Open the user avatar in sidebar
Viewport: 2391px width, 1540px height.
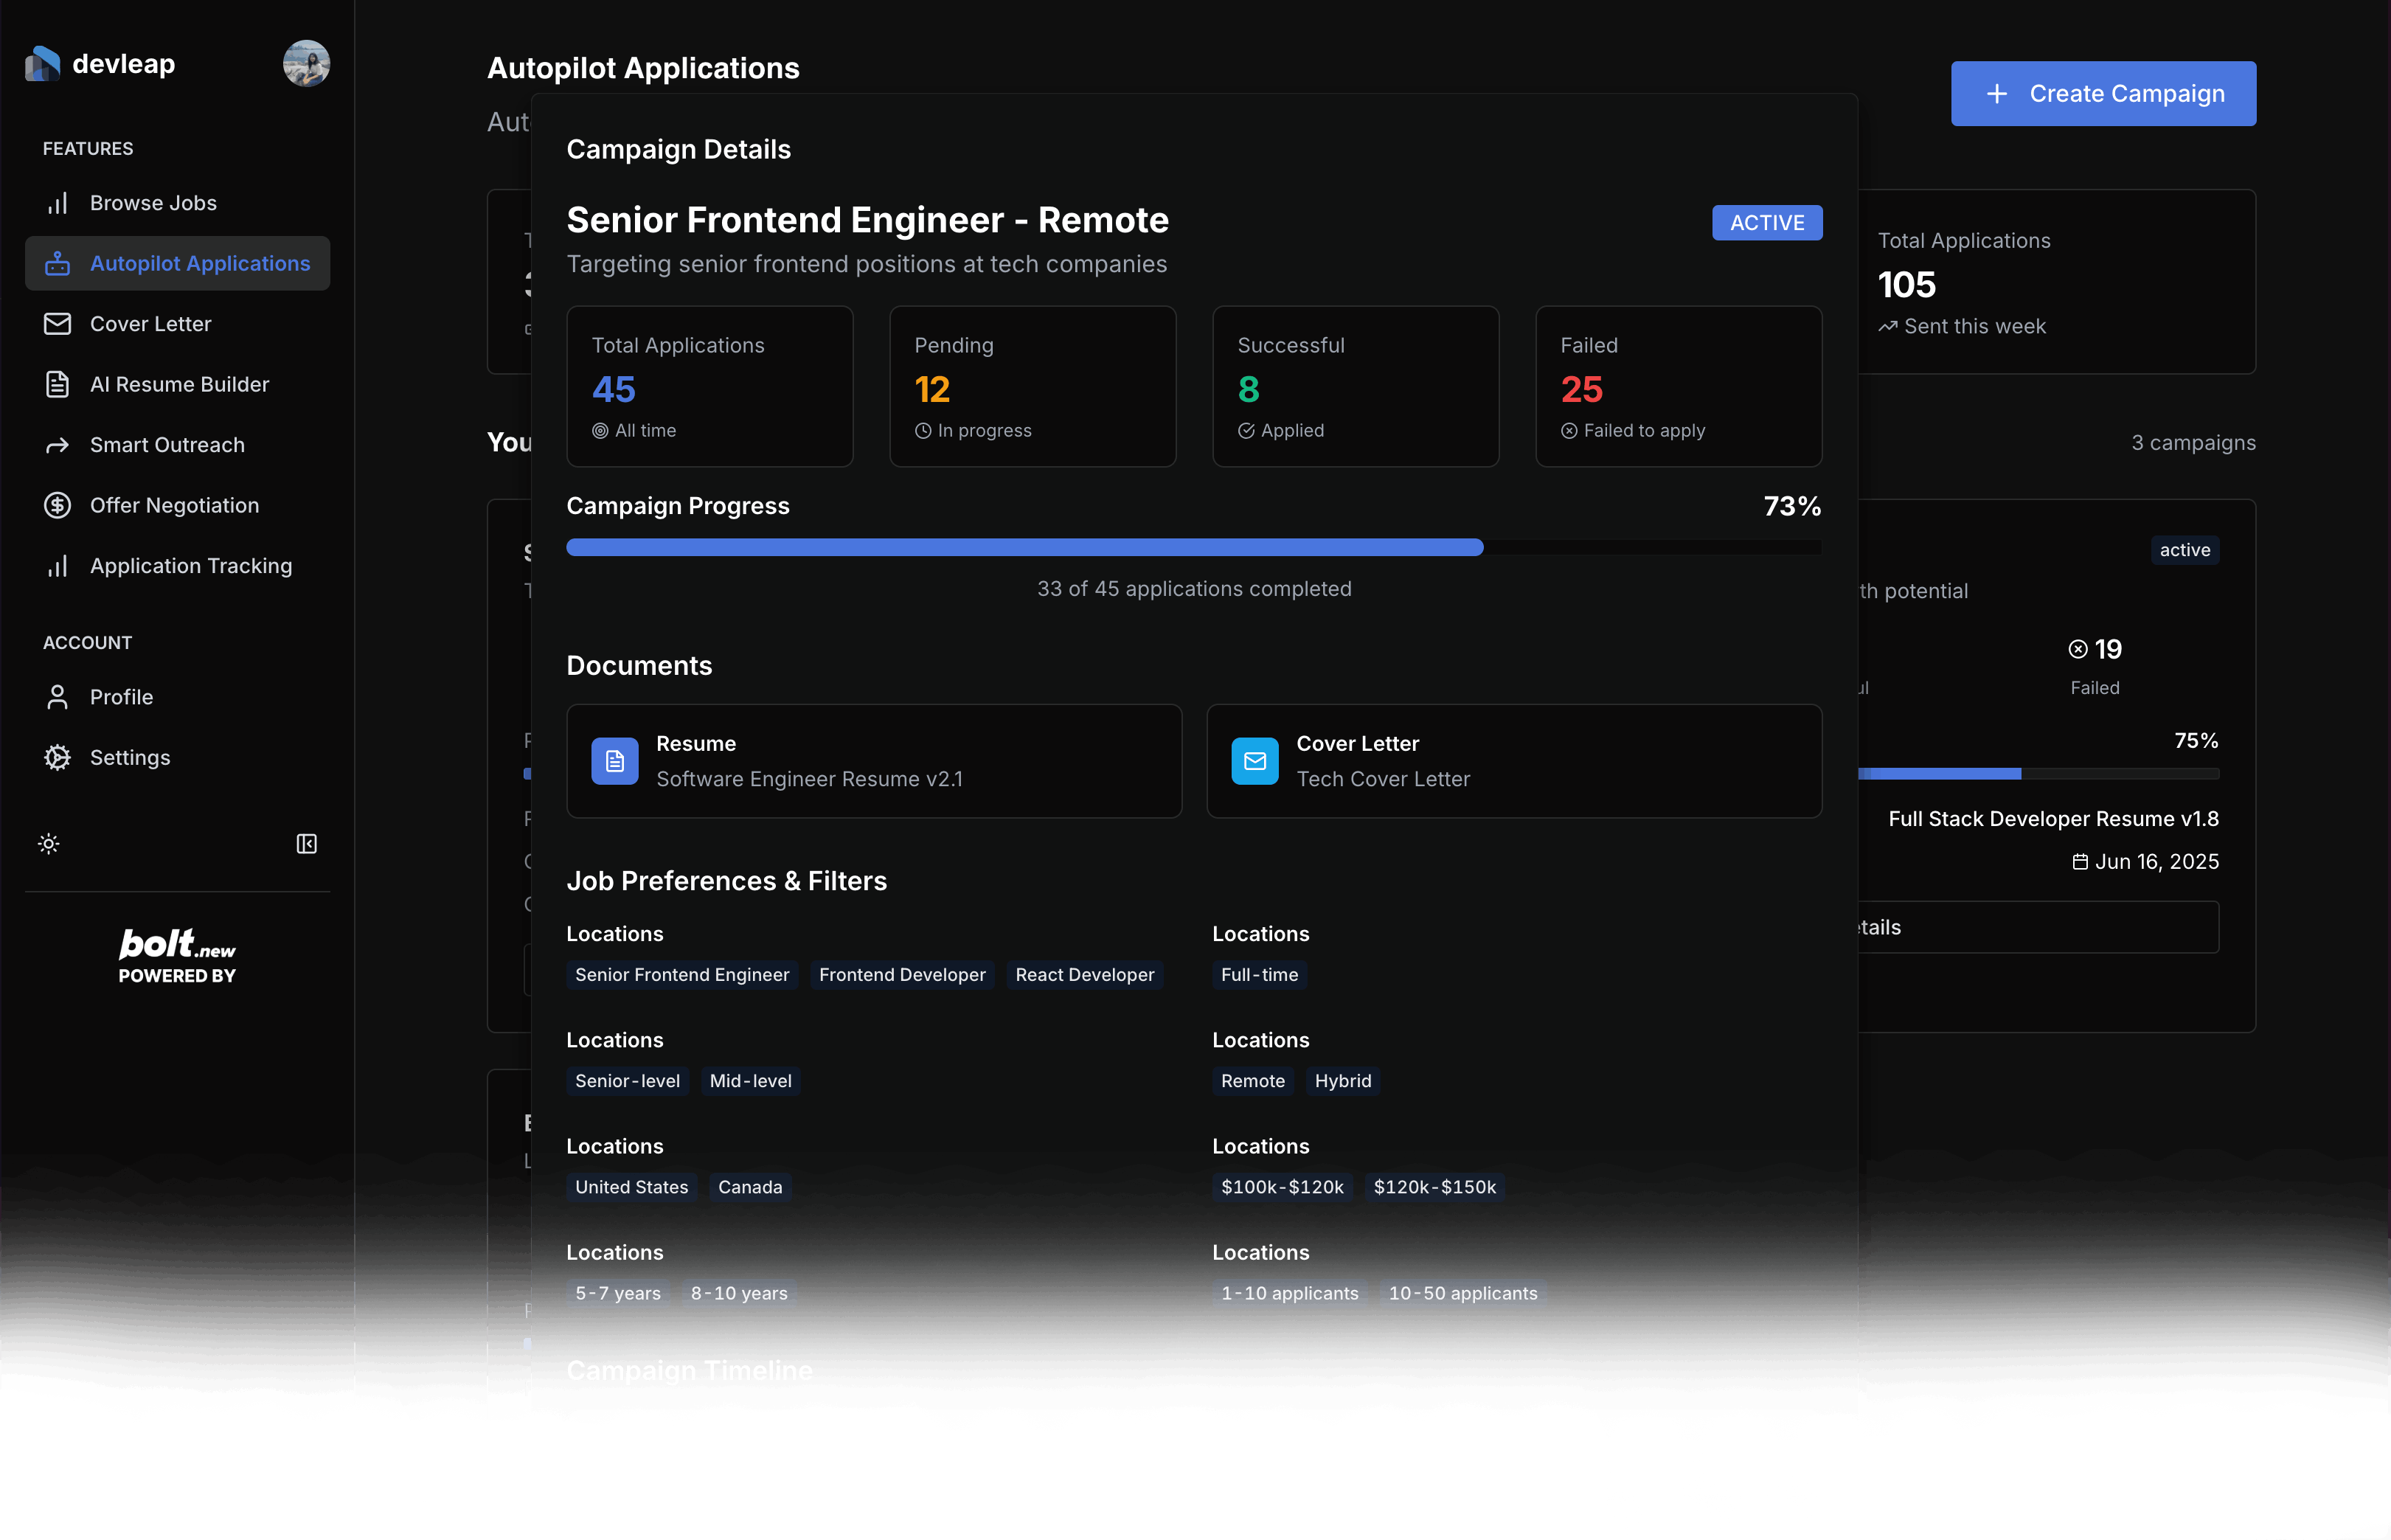pyautogui.click(x=306, y=64)
